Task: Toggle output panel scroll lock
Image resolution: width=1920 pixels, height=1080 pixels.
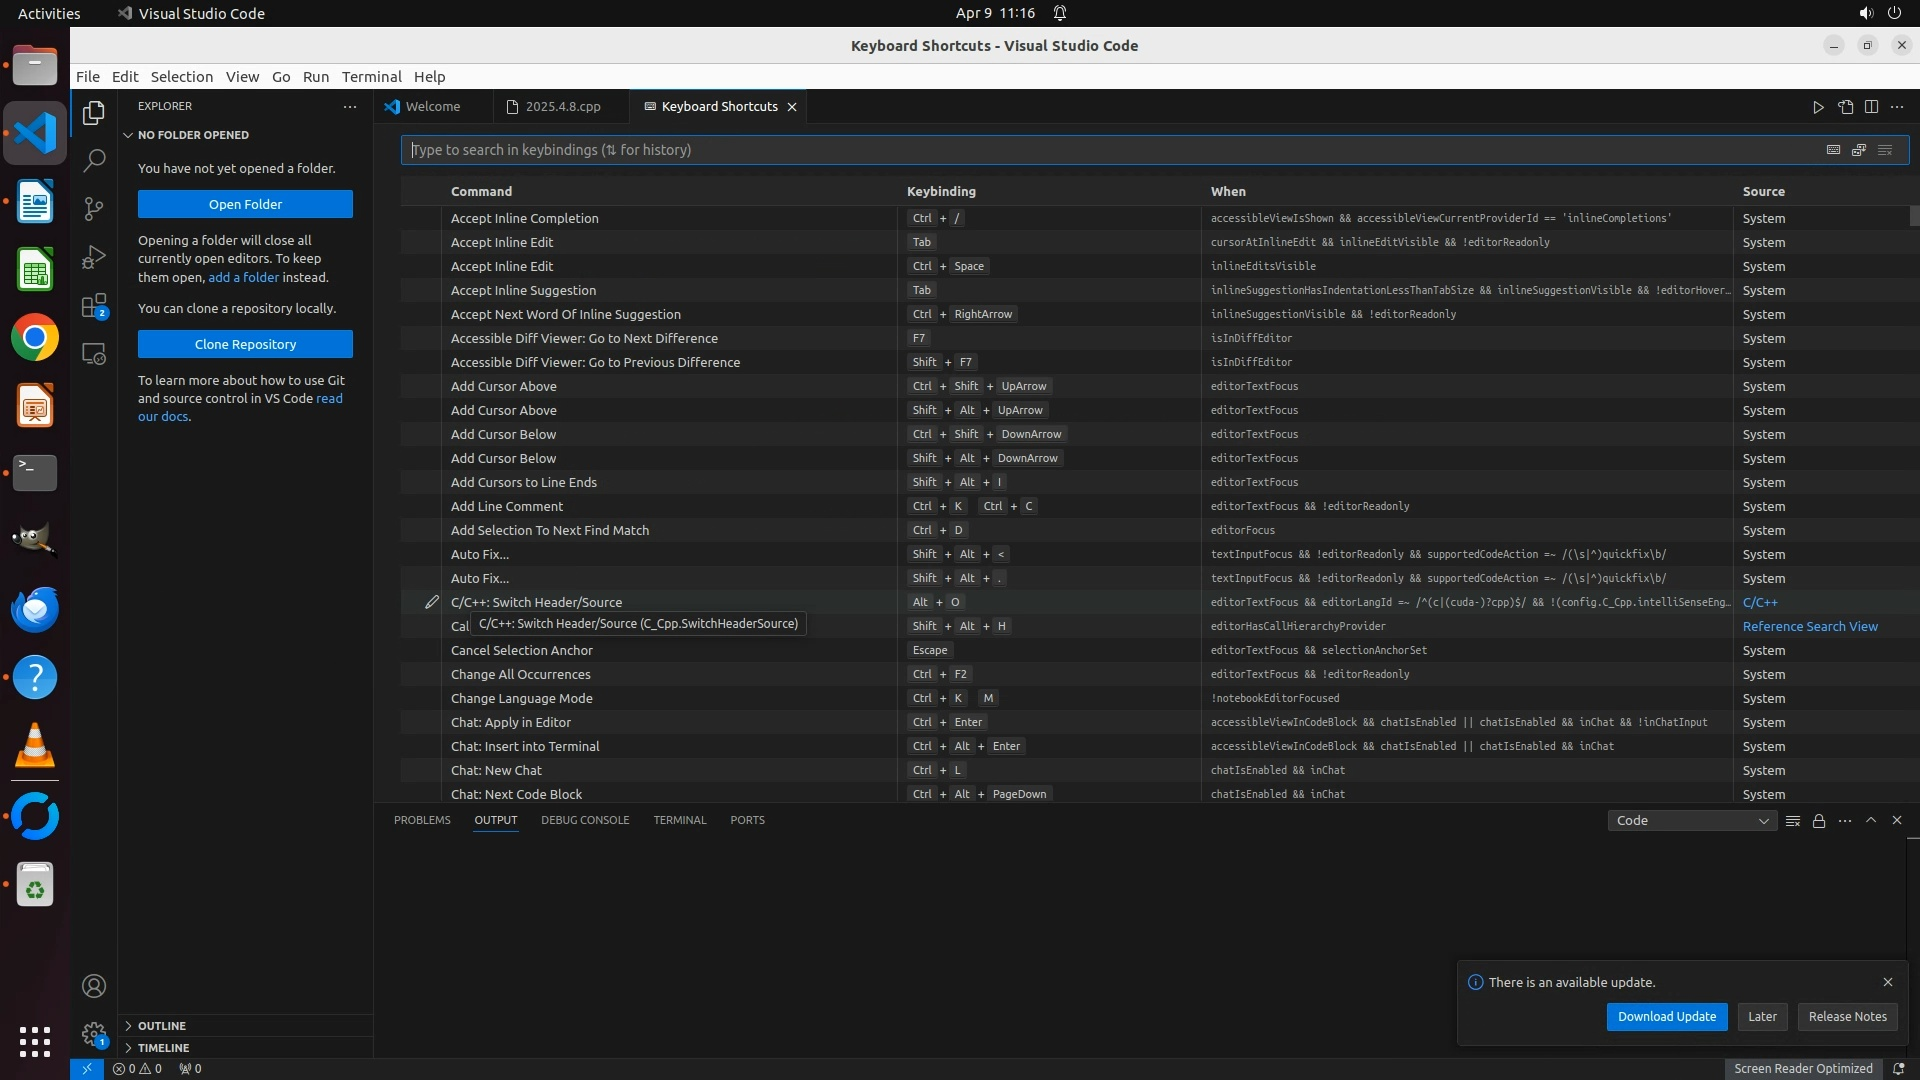Action: tap(1819, 820)
